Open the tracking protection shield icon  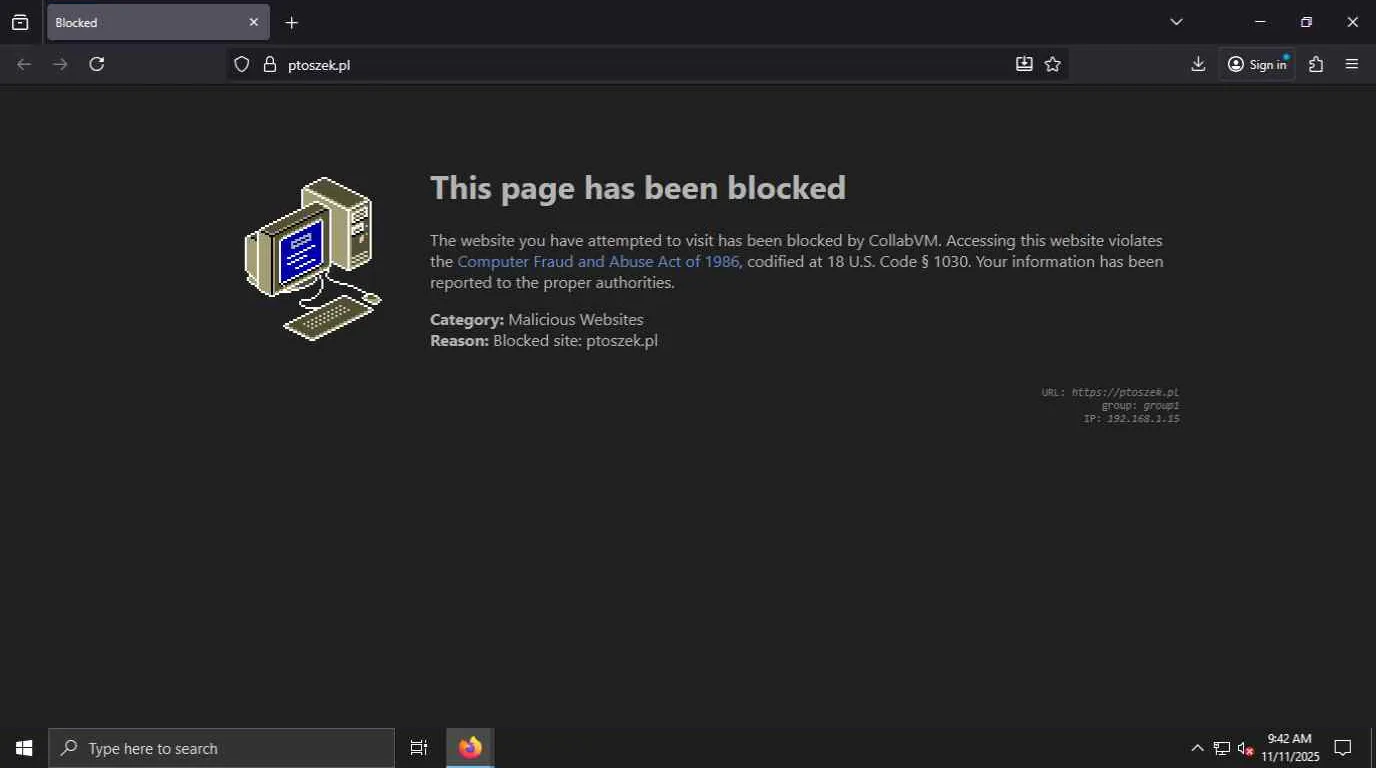point(241,64)
